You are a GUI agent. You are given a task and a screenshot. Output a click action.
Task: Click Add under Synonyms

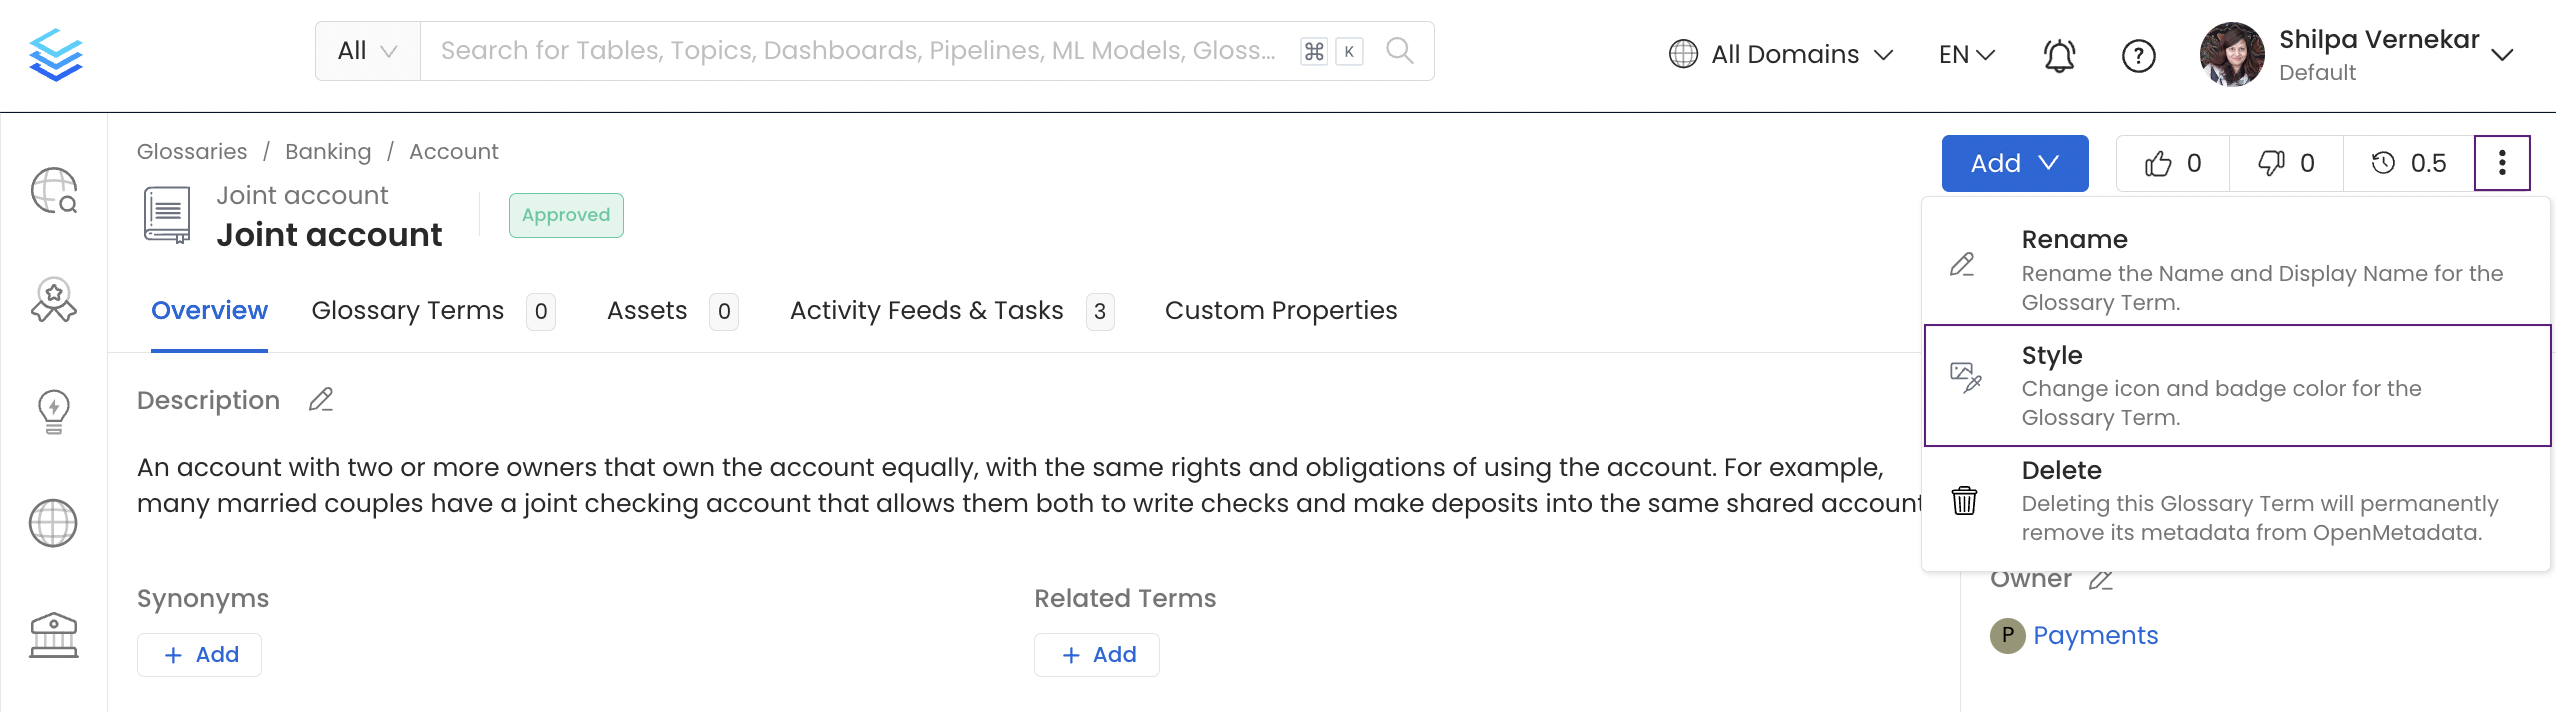pyautogui.click(x=200, y=655)
